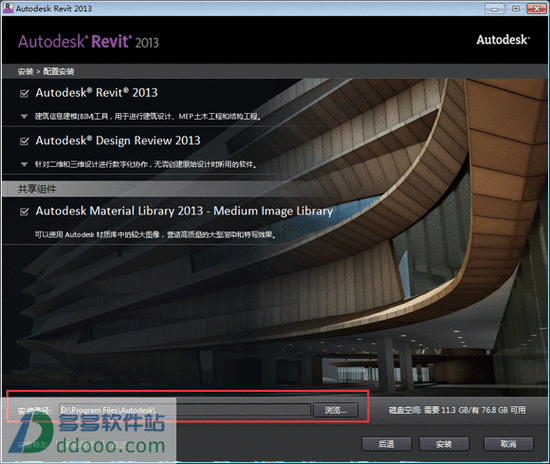
Task: Click the 共享组件 section header
Action: point(37,189)
